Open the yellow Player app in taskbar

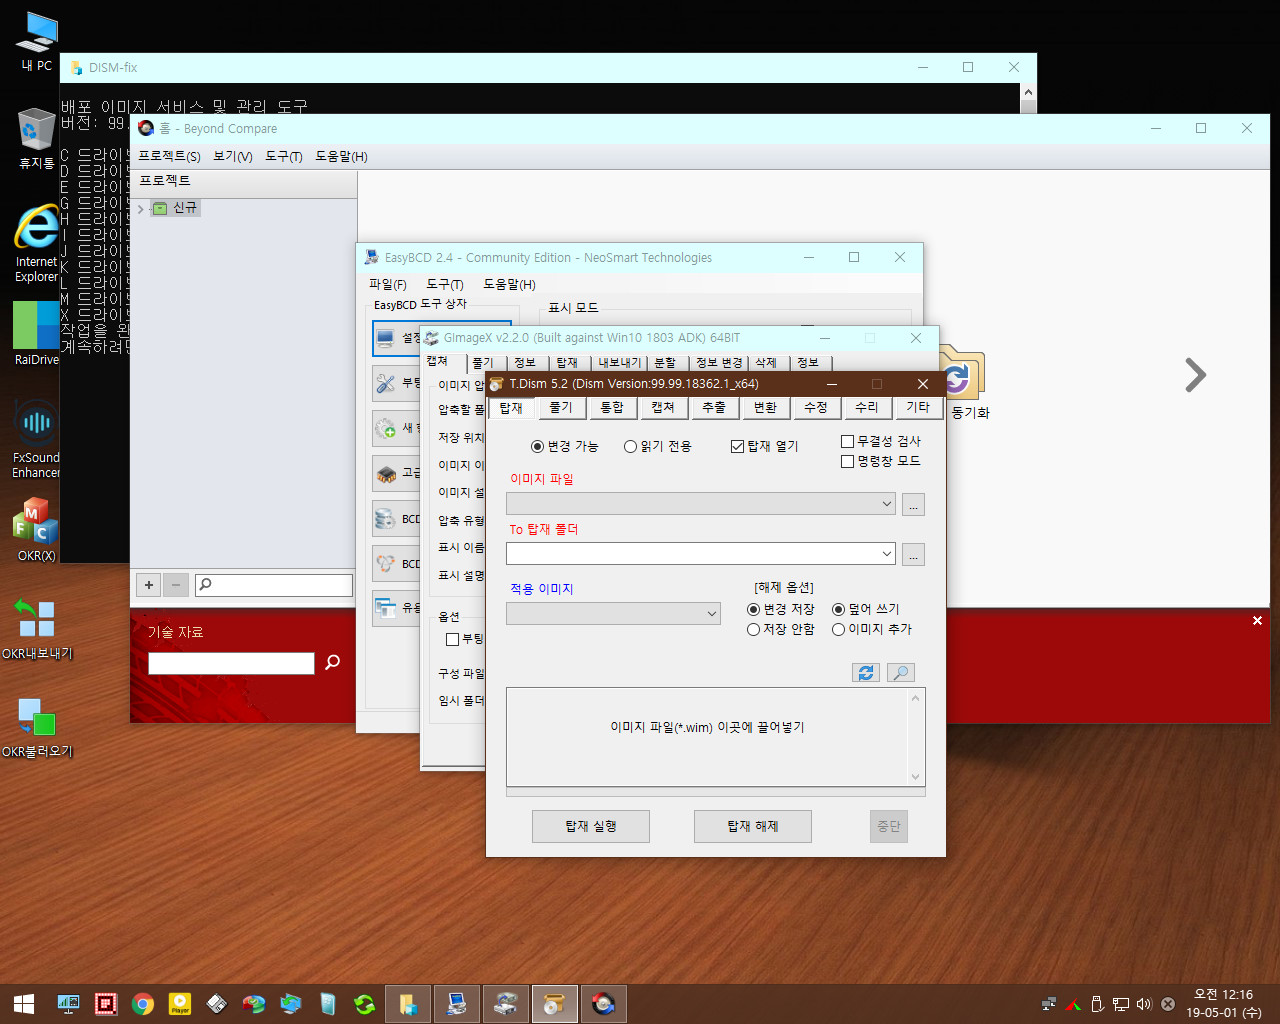[x=180, y=1004]
